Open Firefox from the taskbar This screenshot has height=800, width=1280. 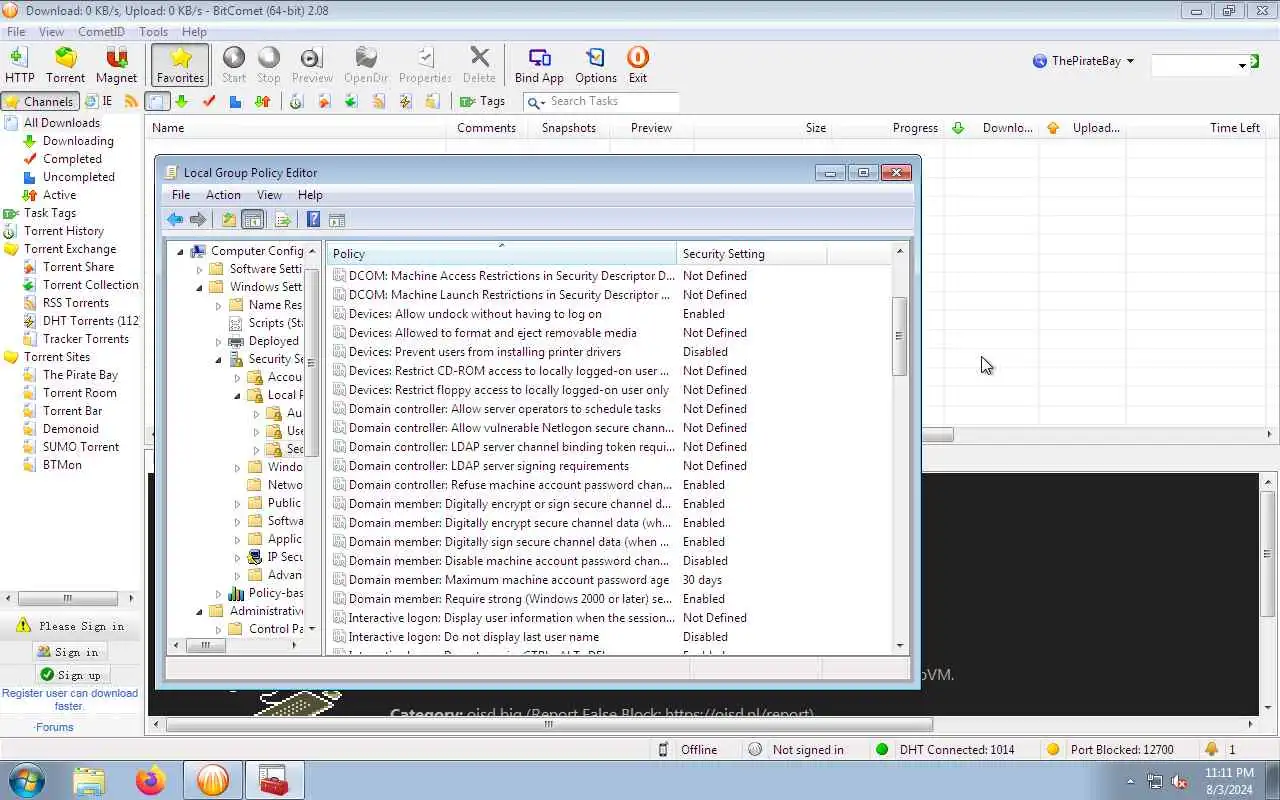(151, 780)
